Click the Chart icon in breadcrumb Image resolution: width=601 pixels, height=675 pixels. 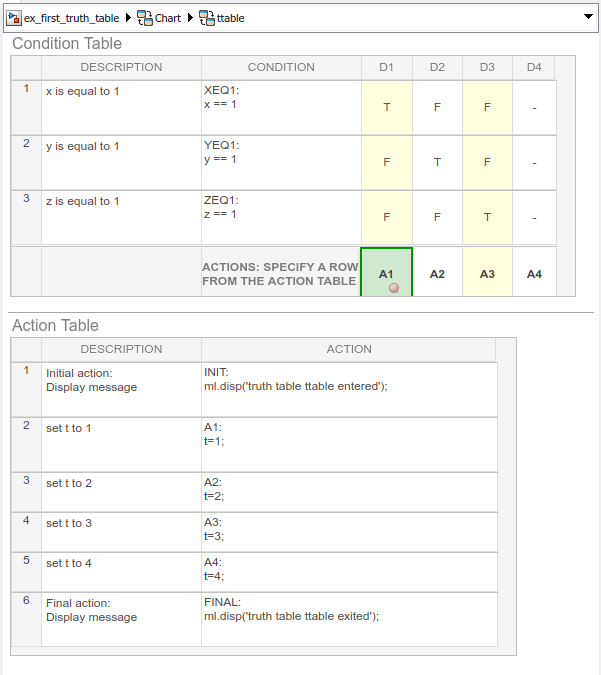[145, 18]
